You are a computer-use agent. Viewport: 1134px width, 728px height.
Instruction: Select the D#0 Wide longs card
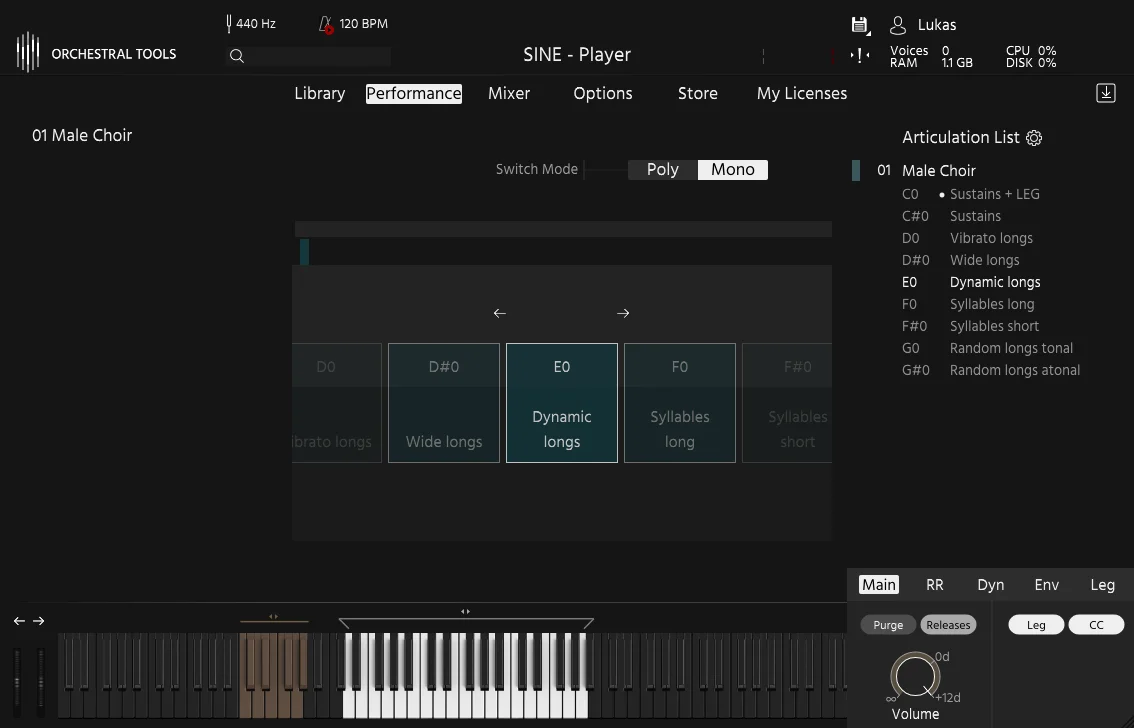click(444, 403)
